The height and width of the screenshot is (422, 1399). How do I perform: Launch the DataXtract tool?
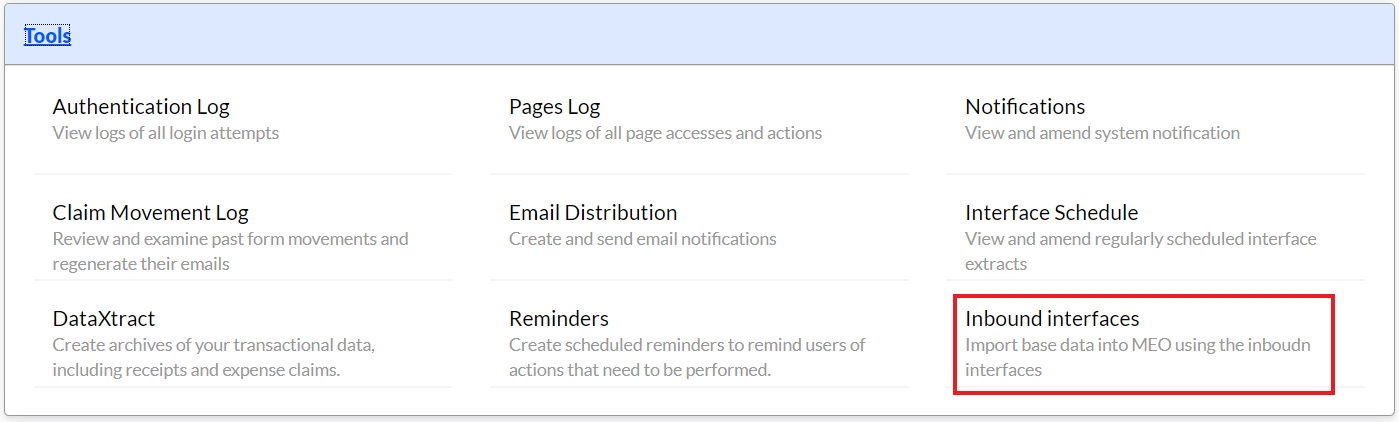[x=104, y=318]
